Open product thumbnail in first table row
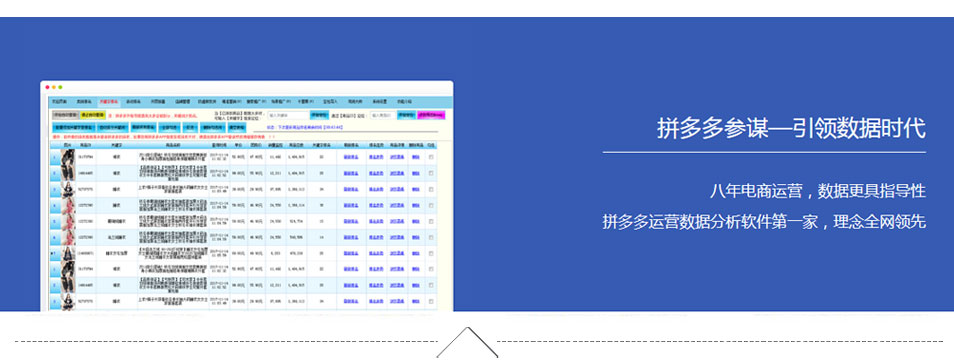This screenshot has width=954, height=362. [68, 157]
